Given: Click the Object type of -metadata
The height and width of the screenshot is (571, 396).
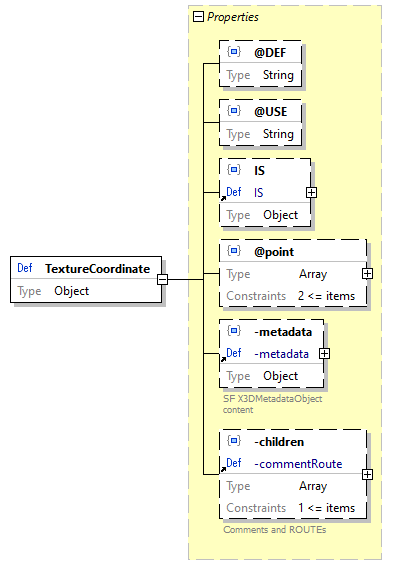Looking at the screenshot, I should (x=281, y=376).
